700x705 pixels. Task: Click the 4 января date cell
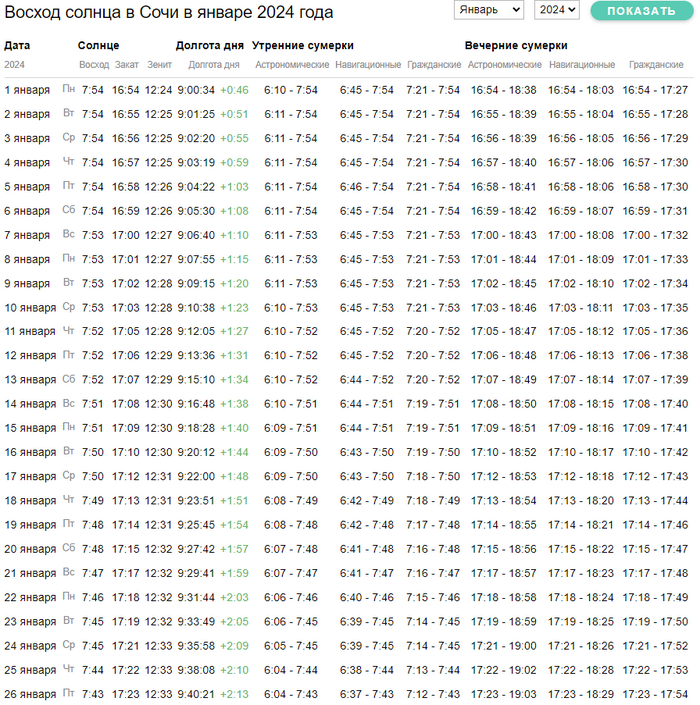27,163
